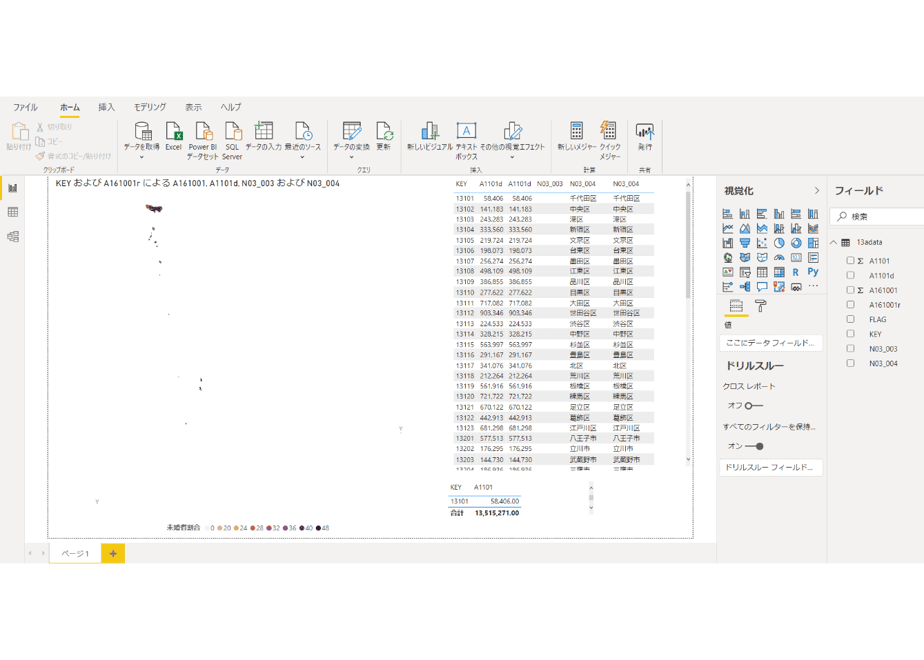Check the A1101 field checkbox
The height and width of the screenshot is (660, 924).
[x=850, y=260]
